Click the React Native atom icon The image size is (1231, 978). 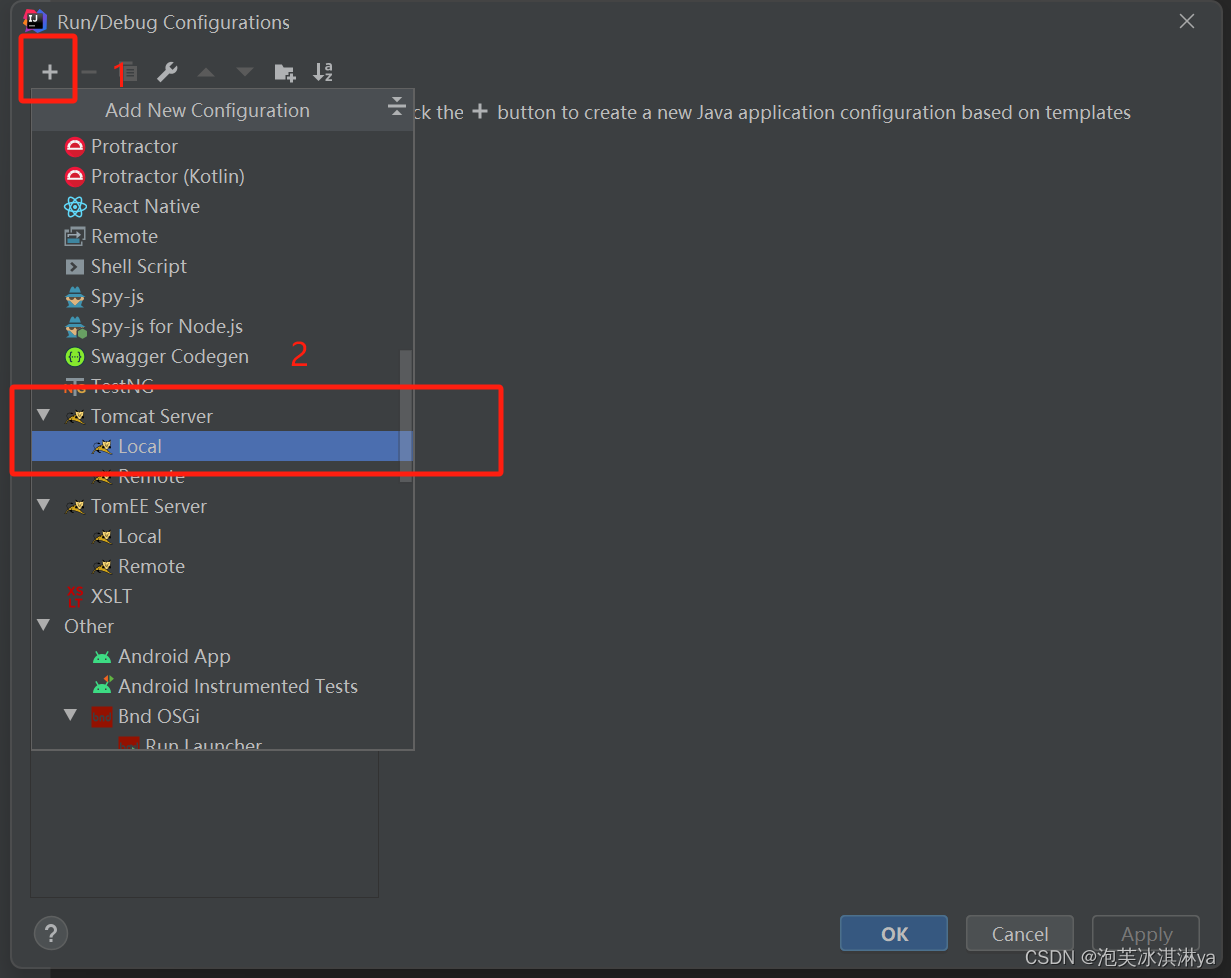pyautogui.click(x=75, y=207)
